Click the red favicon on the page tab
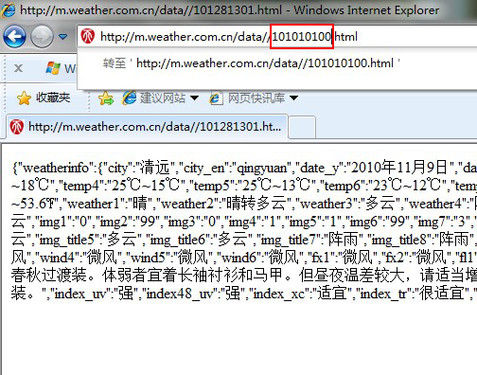This screenshot has height=375, width=477. [17, 127]
